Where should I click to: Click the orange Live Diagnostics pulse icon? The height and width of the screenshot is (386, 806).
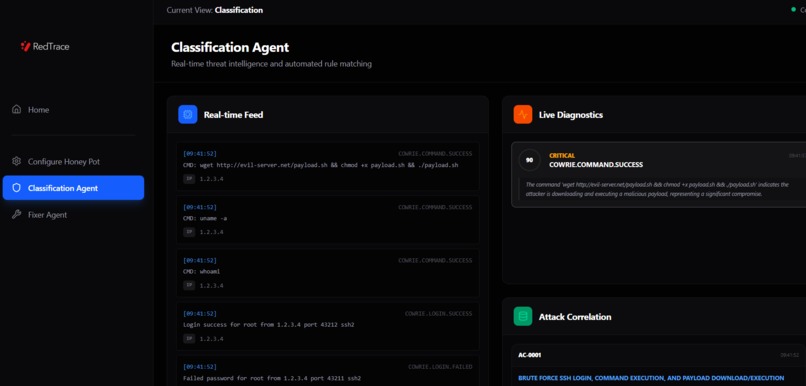[x=523, y=115]
